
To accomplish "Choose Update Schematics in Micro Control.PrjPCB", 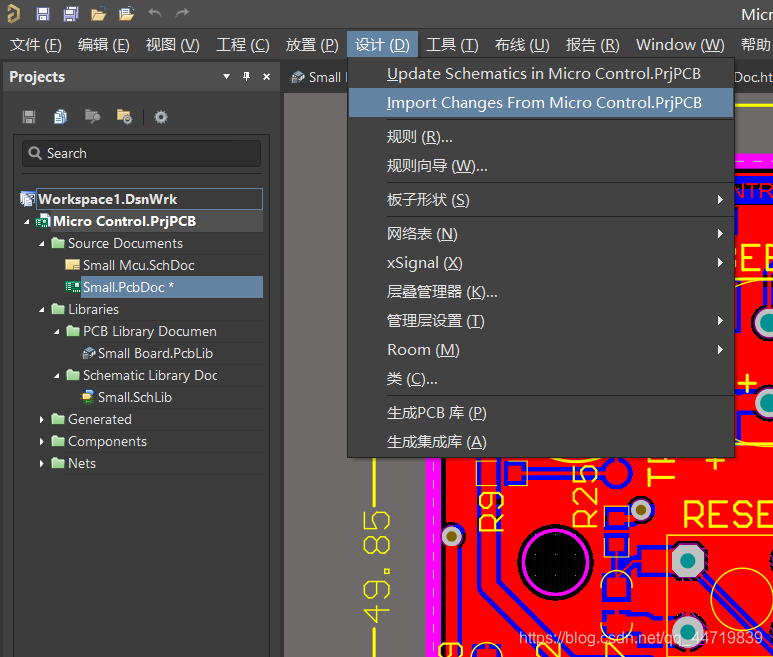I will pyautogui.click(x=541, y=74).
